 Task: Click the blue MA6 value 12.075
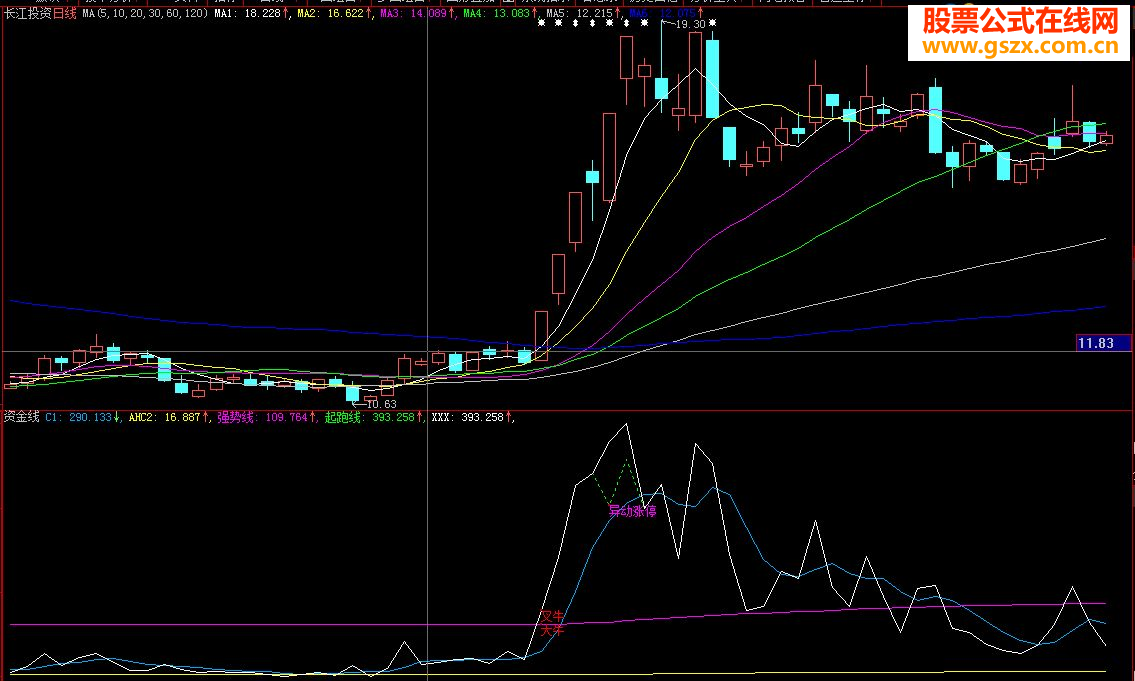[x=677, y=13]
